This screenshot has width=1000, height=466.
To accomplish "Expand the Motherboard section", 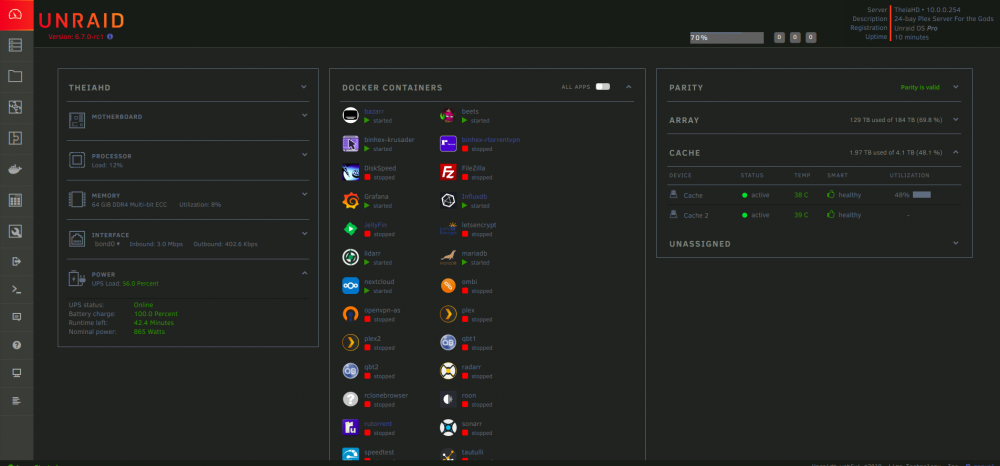I will [x=304, y=115].
